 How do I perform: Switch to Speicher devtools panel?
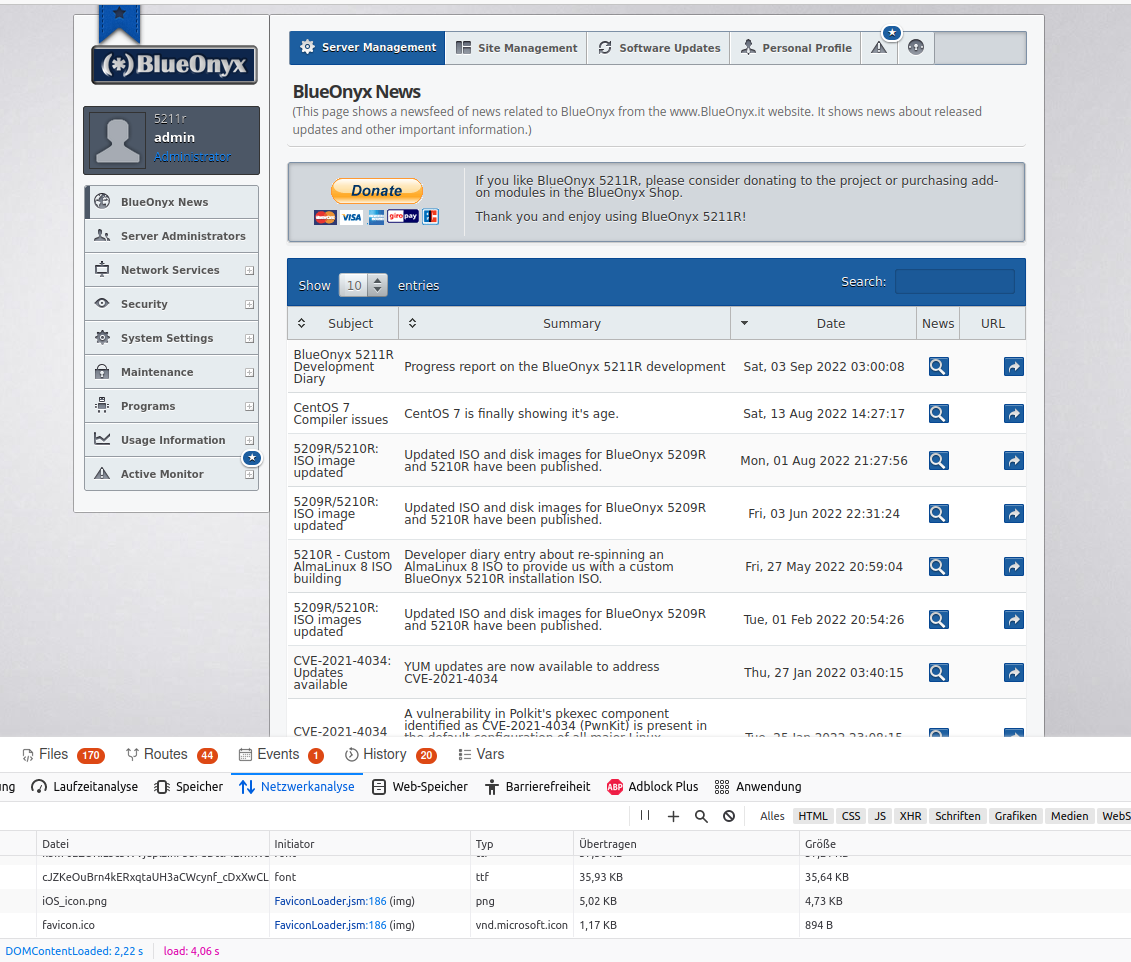[x=188, y=787]
